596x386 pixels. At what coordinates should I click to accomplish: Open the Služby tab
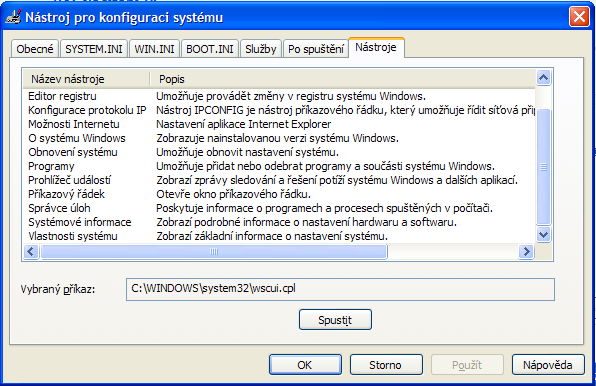click(261, 49)
